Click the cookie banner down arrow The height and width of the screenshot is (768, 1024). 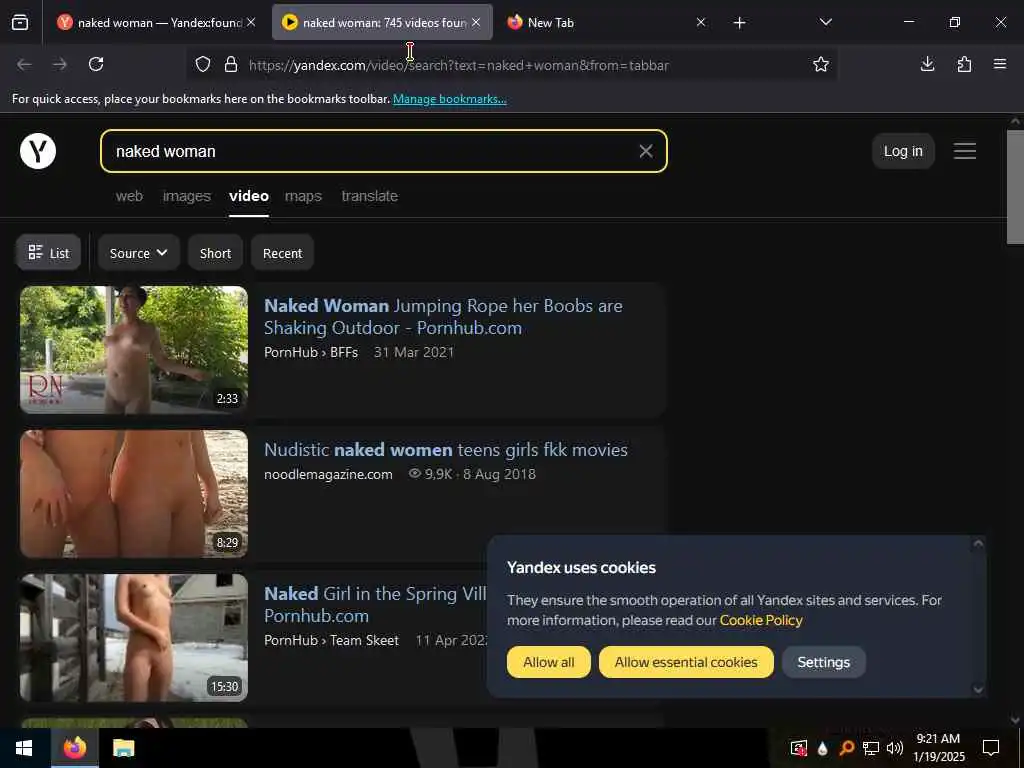[x=978, y=689]
